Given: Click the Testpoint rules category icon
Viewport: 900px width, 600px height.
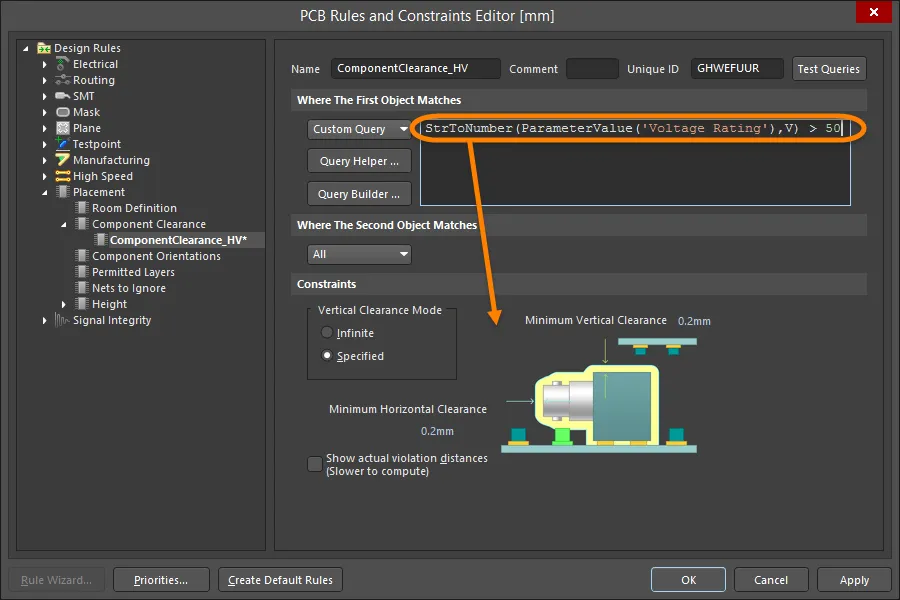Looking at the screenshot, I should tap(63, 144).
